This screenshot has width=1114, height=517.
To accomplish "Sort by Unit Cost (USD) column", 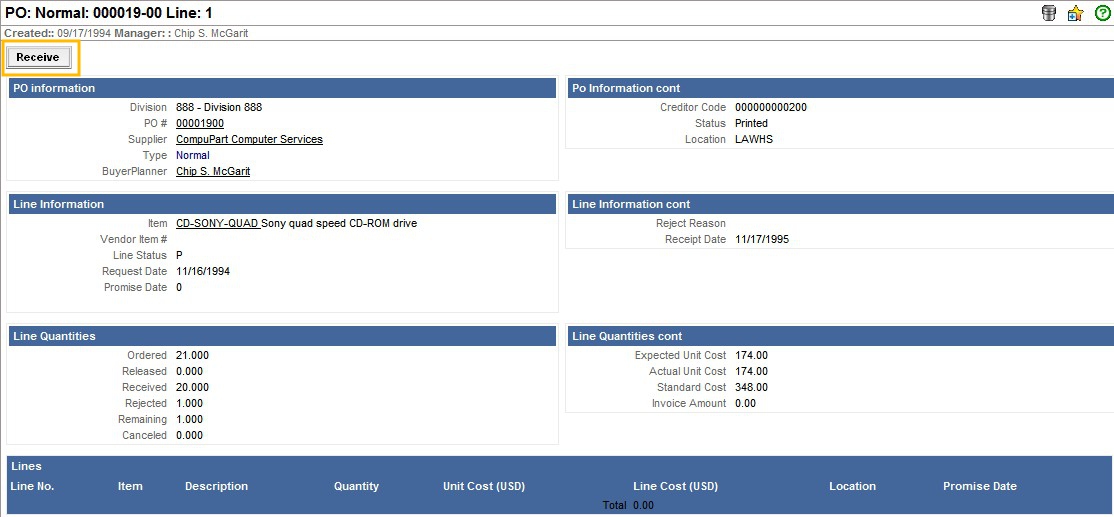I will click(484, 486).
